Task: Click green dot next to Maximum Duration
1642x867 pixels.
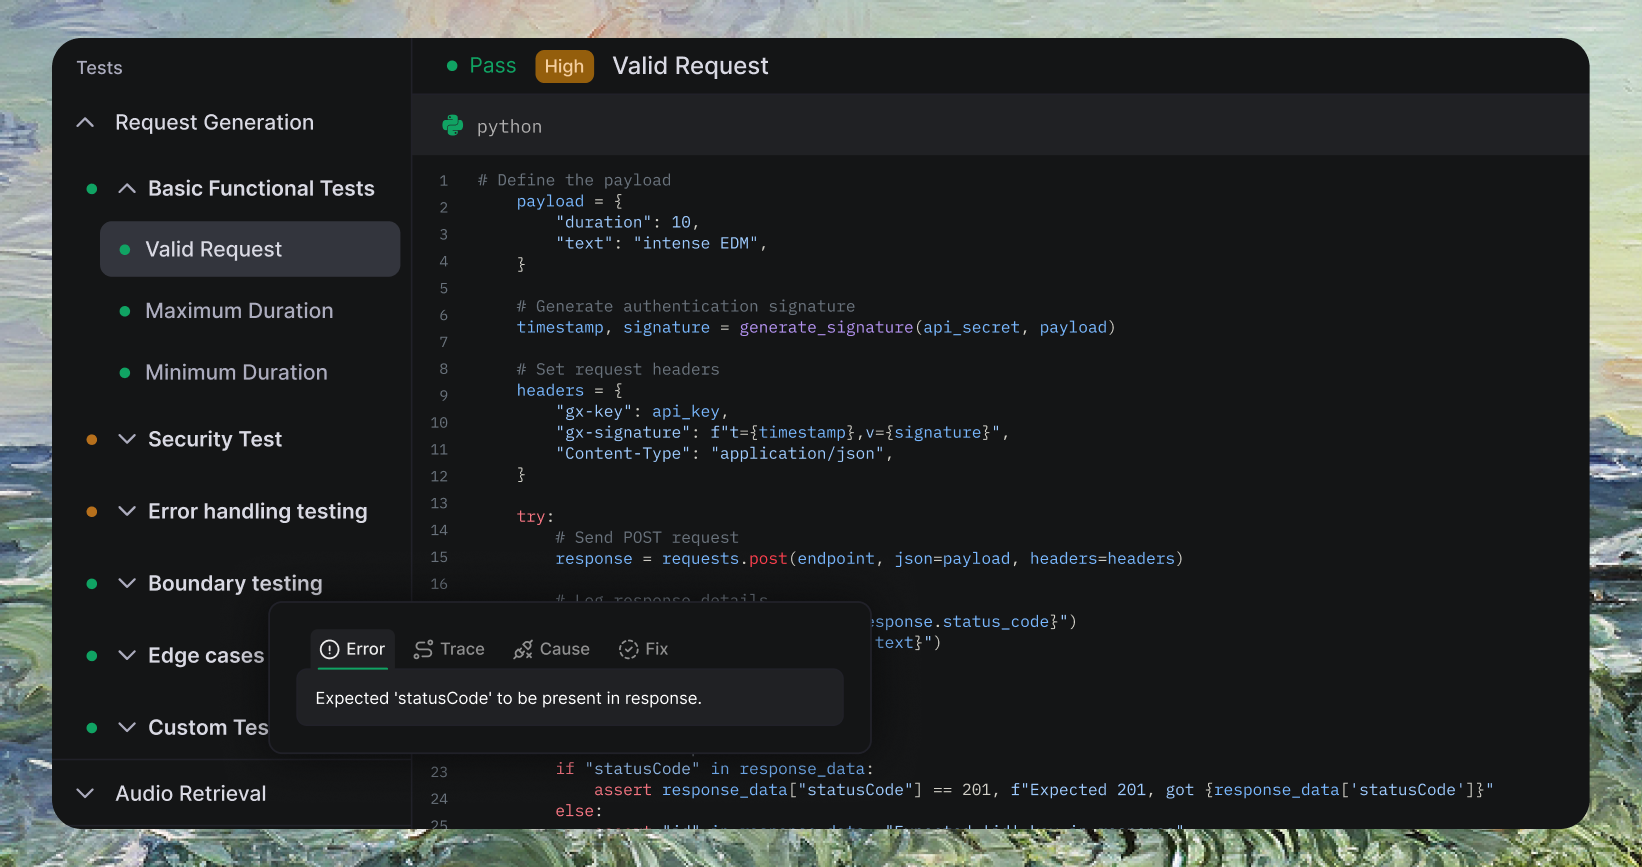Action: pyautogui.click(x=125, y=311)
